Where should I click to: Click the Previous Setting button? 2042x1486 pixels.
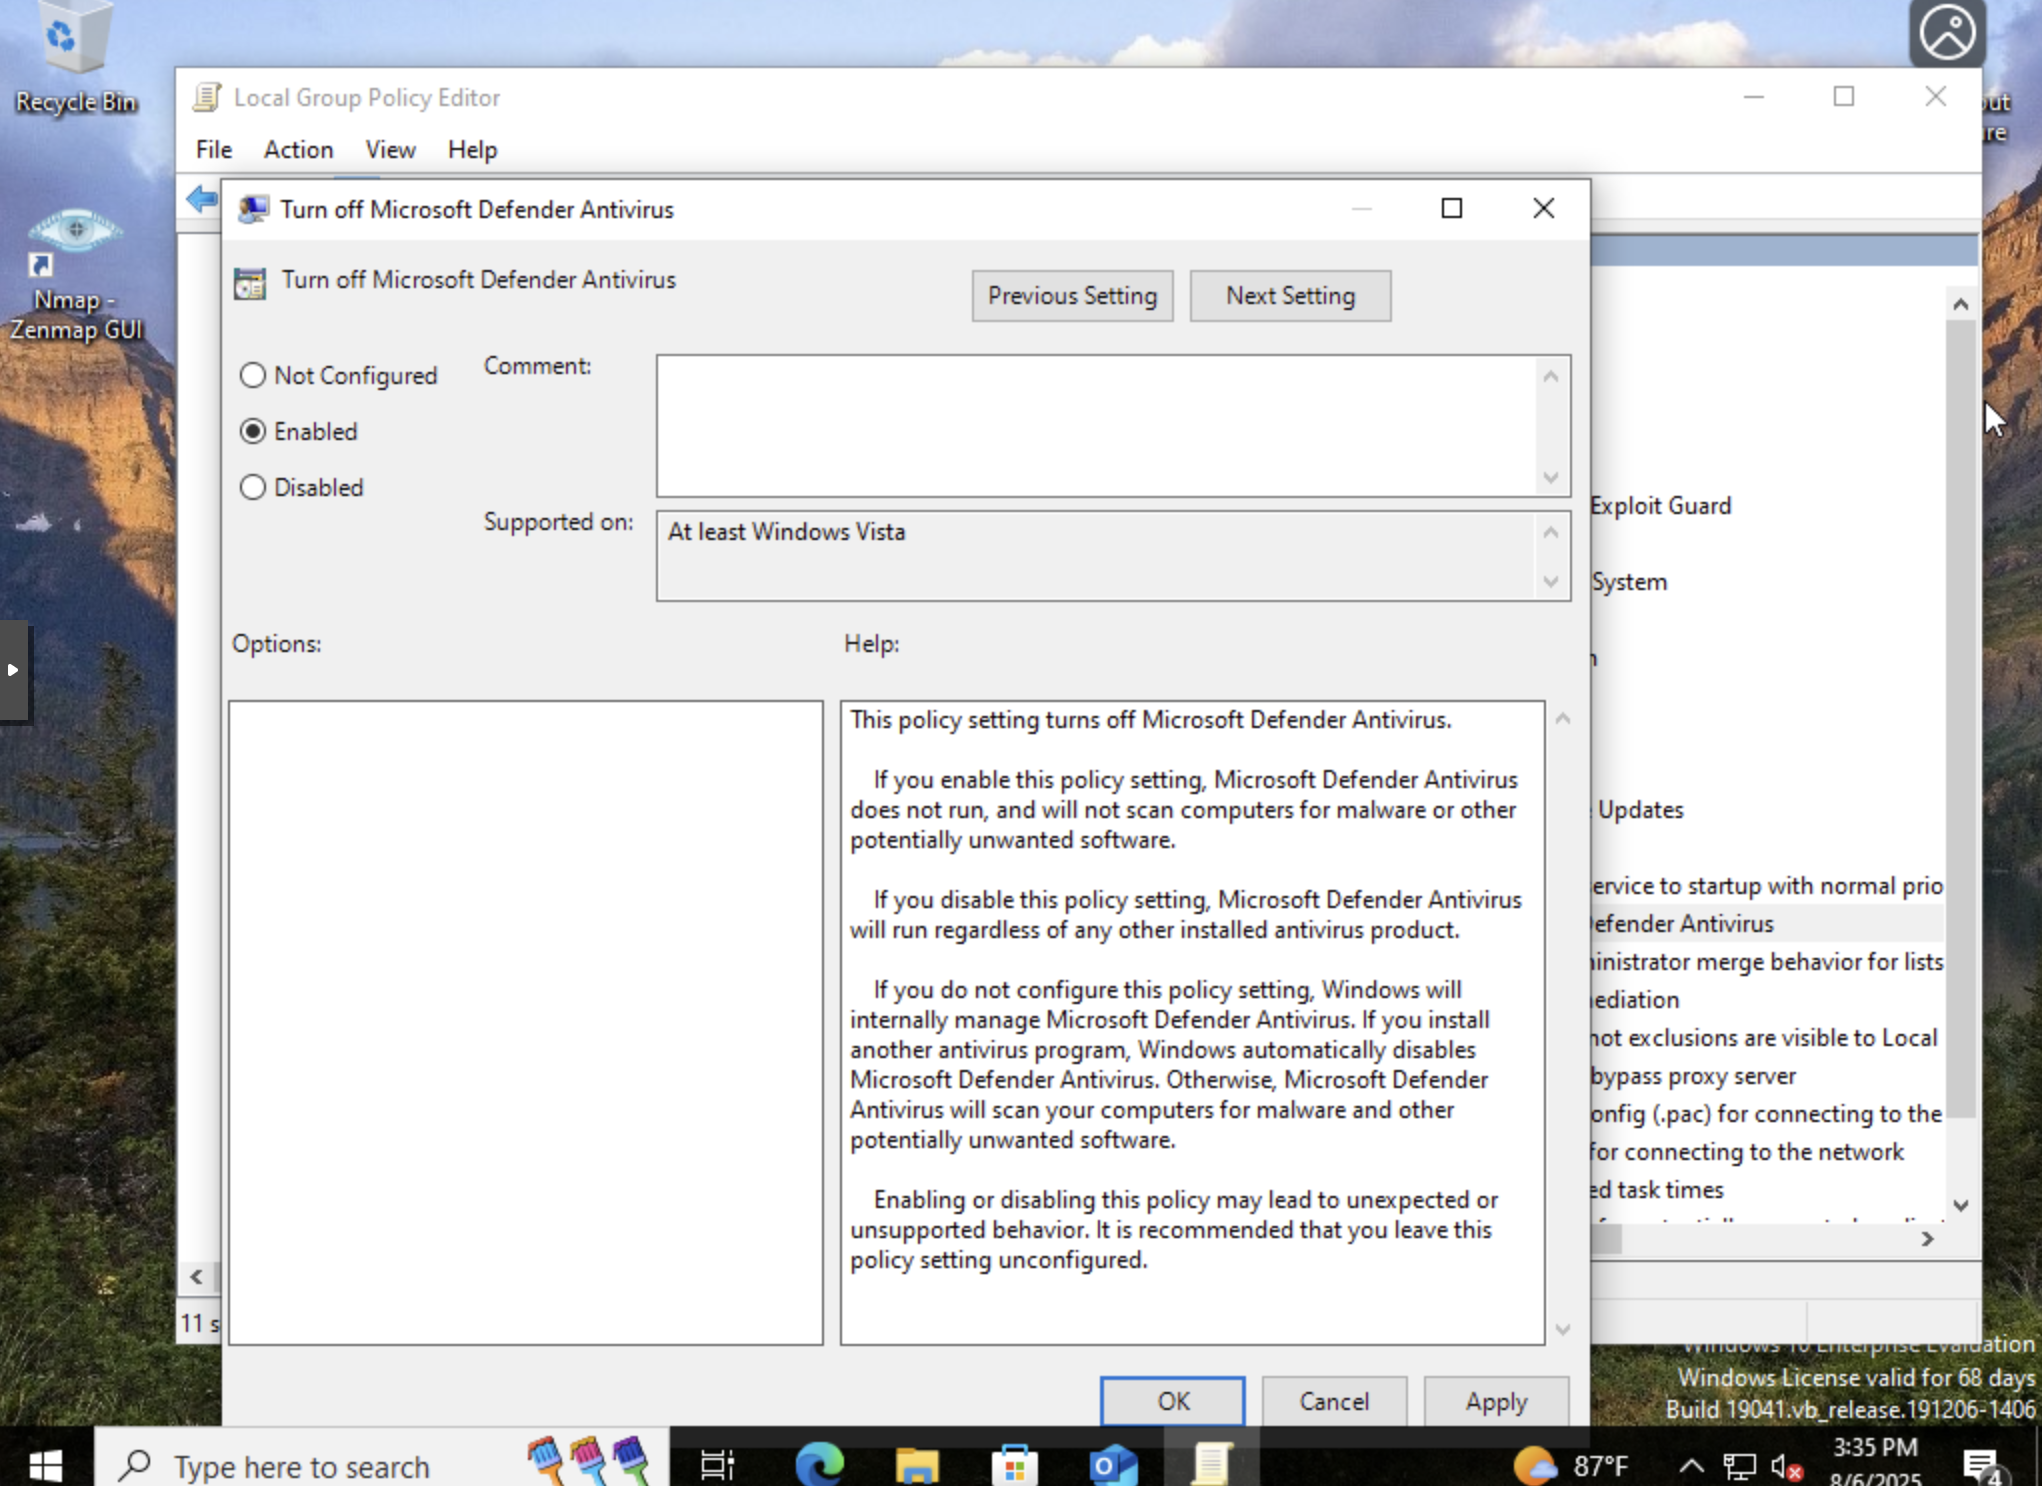(x=1072, y=296)
